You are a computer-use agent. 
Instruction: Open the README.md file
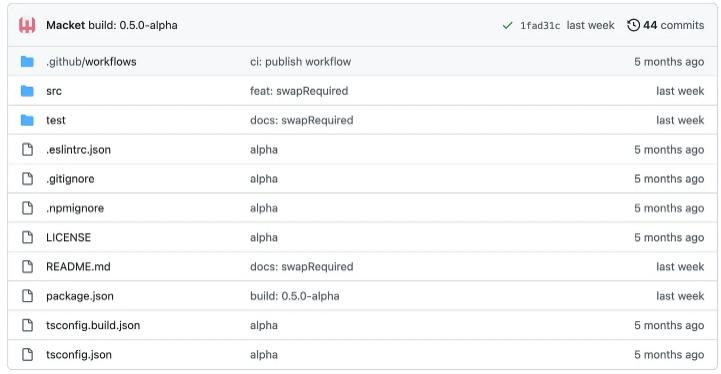78,267
